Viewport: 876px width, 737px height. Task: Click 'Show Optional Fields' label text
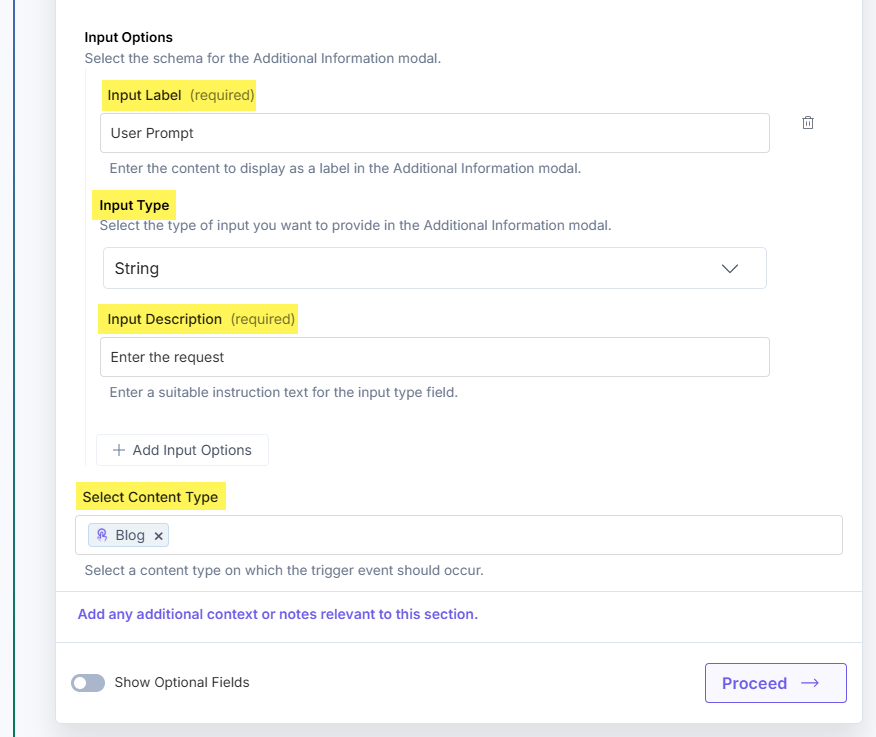coord(182,682)
